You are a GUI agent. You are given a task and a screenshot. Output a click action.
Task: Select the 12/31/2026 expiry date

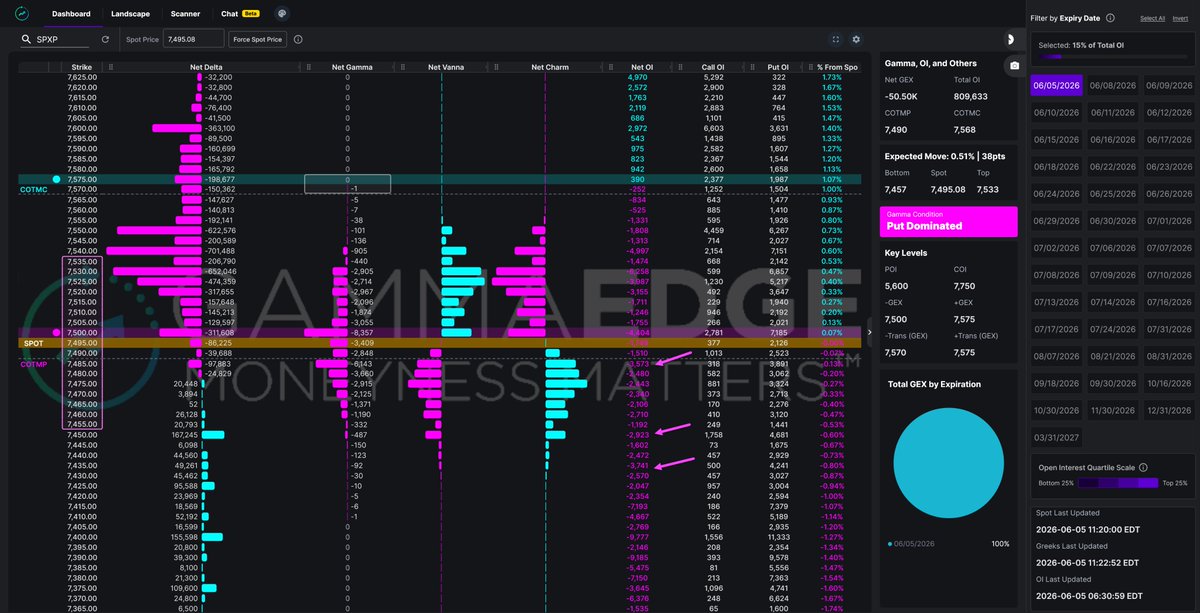click(1168, 410)
